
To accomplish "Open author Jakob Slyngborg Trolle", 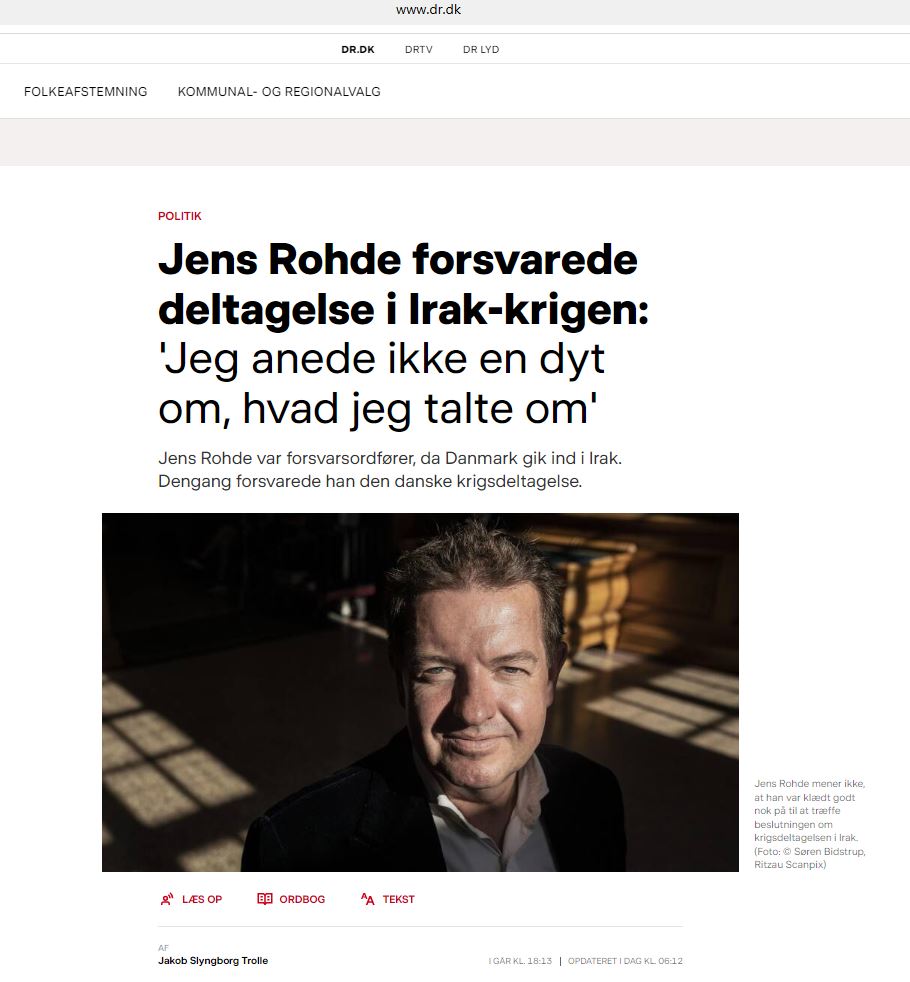I will pyautogui.click(x=213, y=961).
